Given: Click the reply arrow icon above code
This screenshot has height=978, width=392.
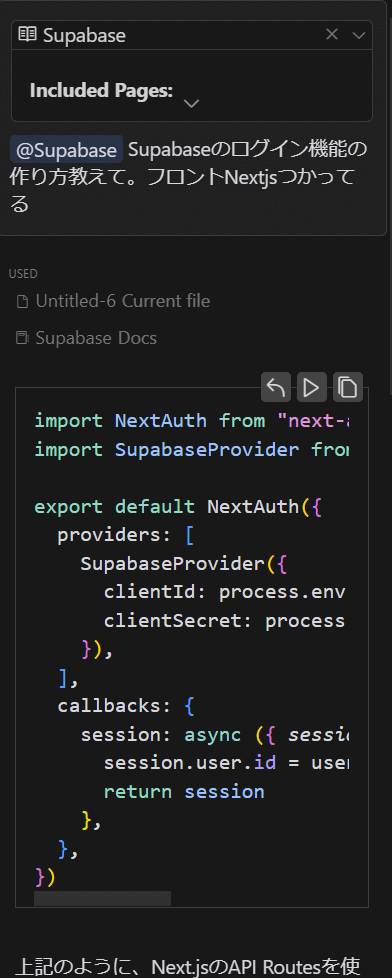Looking at the screenshot, I should point(275,387).
